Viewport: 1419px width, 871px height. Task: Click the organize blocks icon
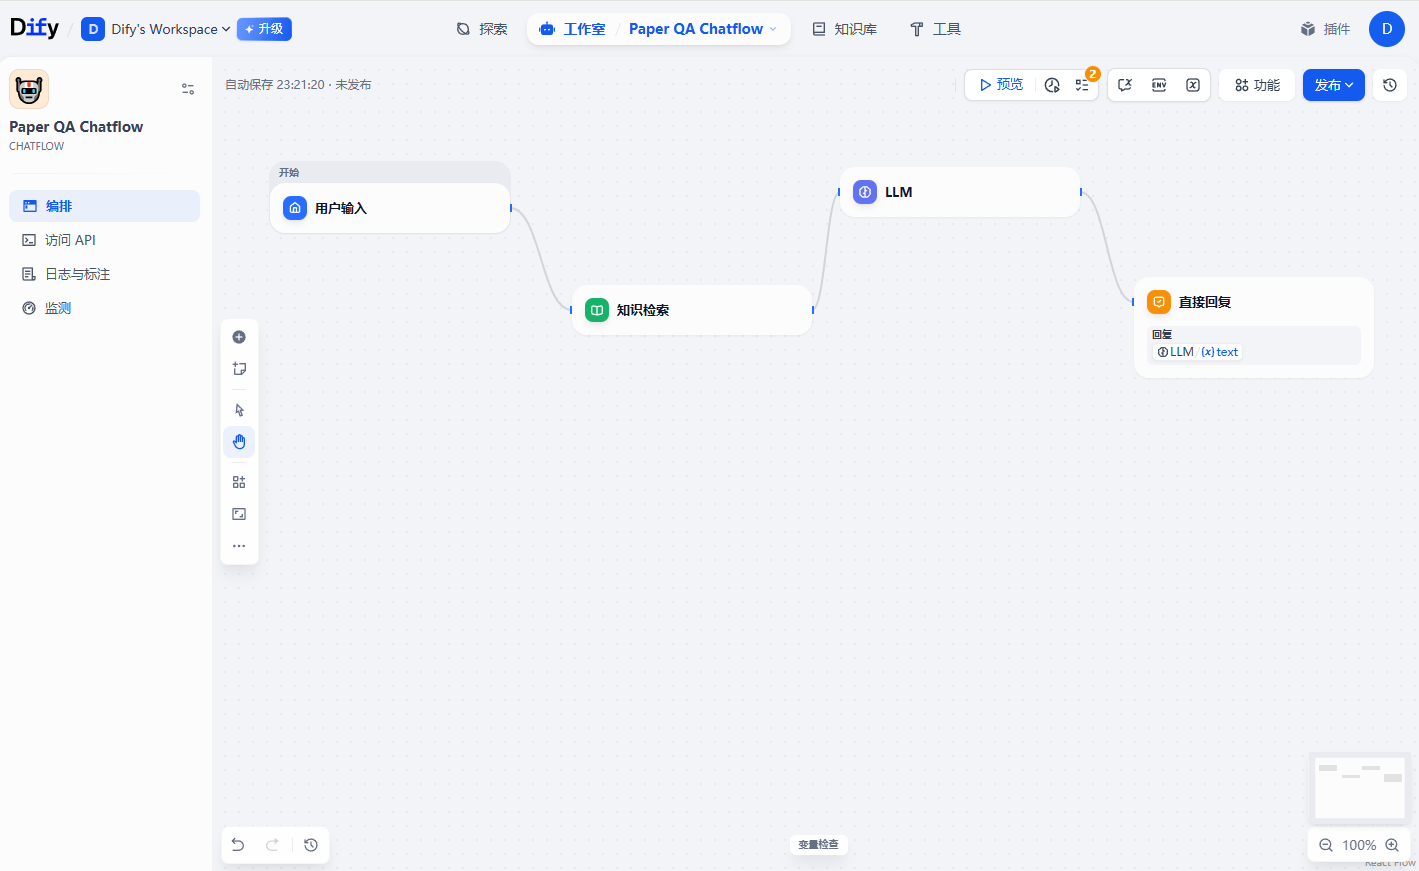[x=239, y=482]
